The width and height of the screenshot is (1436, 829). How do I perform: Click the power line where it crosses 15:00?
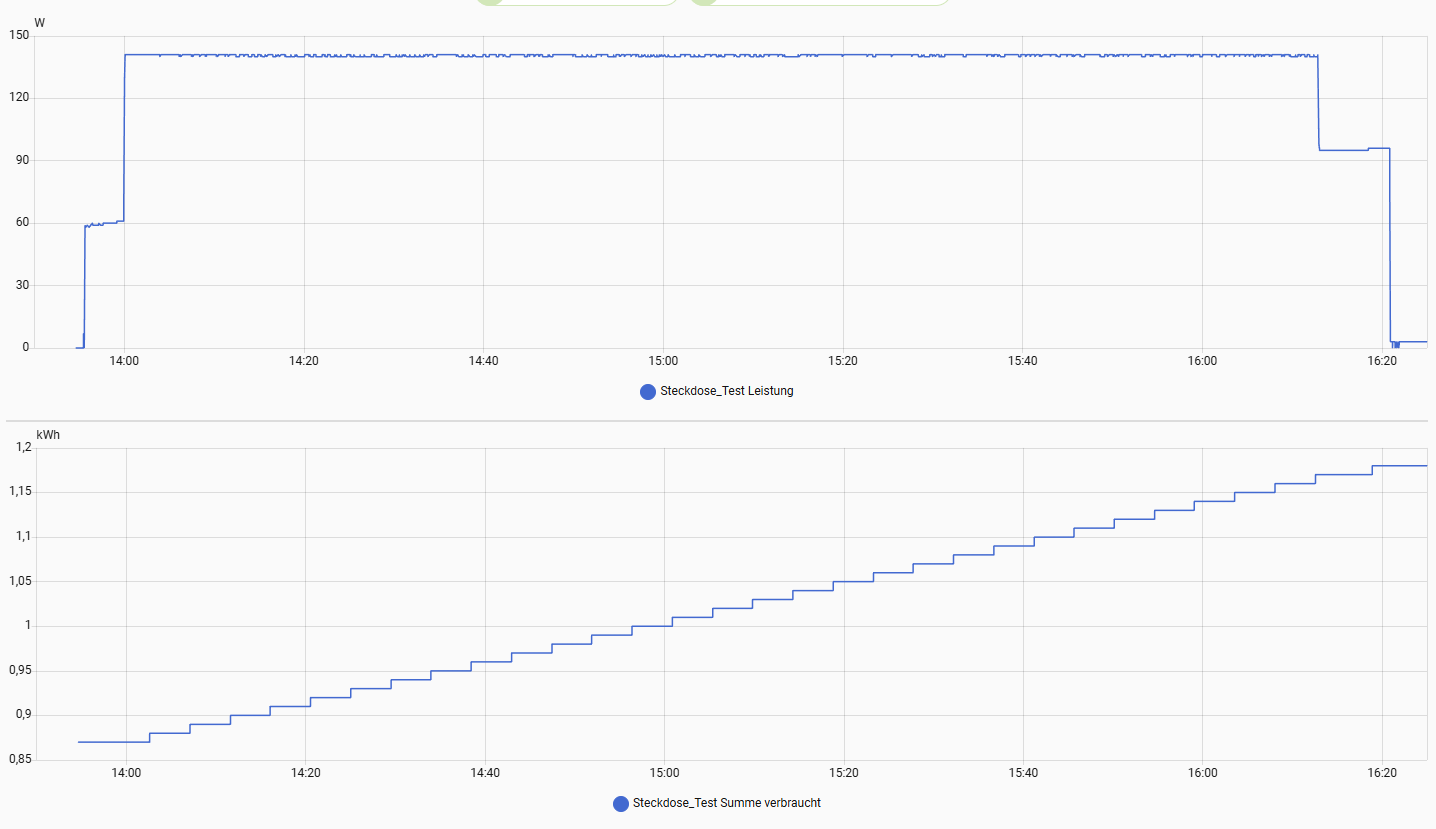(x=663, y=55)
